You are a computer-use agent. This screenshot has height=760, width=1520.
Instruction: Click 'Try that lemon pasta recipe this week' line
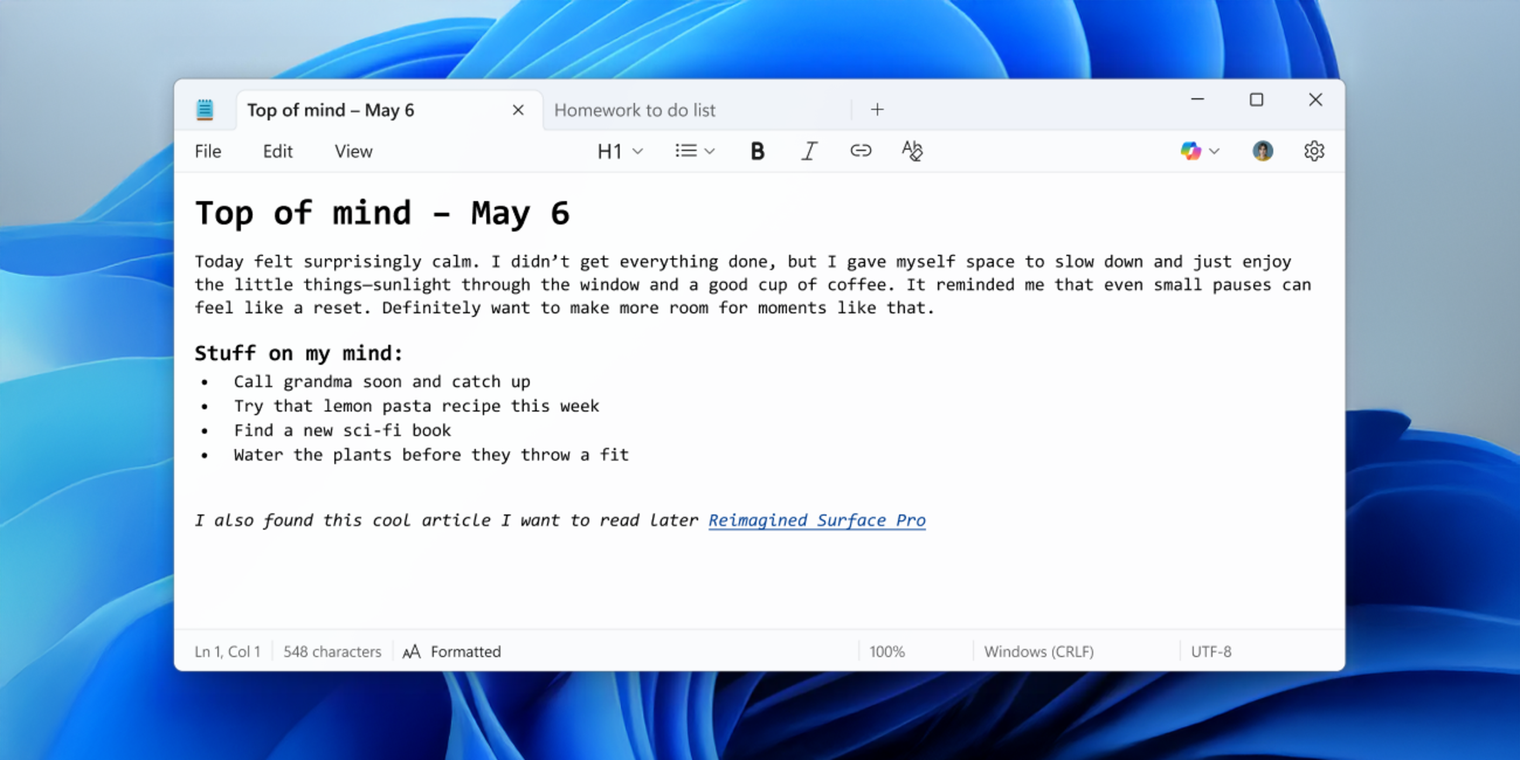(416, 406)
